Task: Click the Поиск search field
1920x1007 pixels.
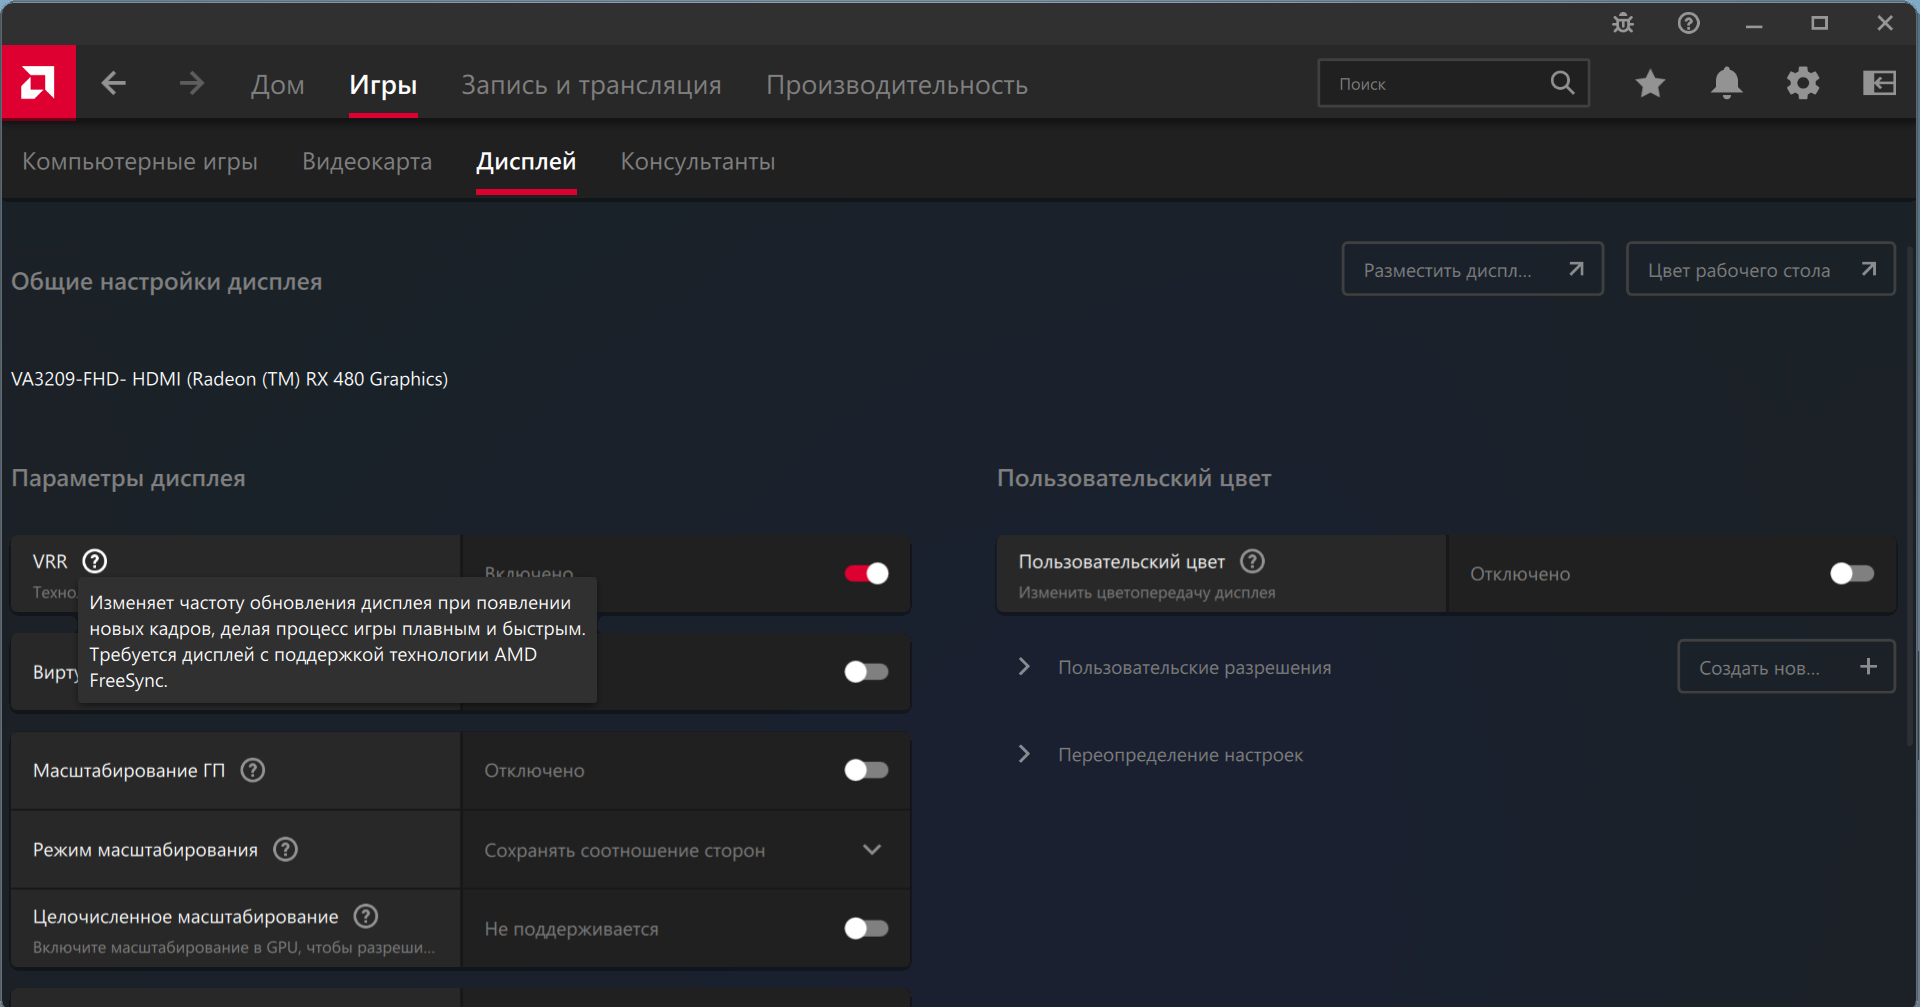Action: pos(1453,83)
